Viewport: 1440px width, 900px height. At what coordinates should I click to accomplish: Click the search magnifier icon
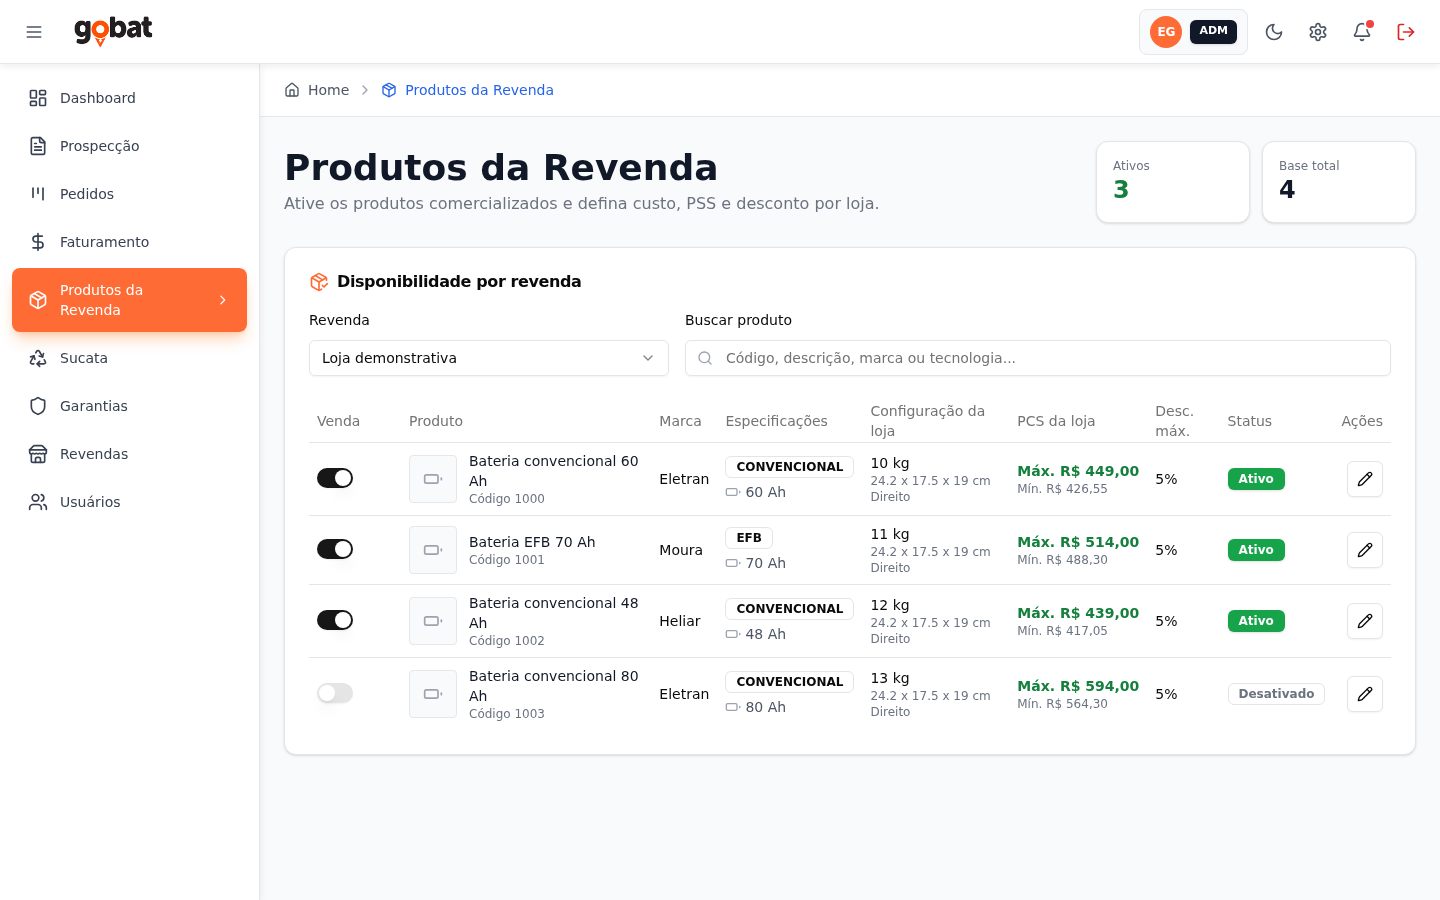pyautogui.click(x=705, y=358)
